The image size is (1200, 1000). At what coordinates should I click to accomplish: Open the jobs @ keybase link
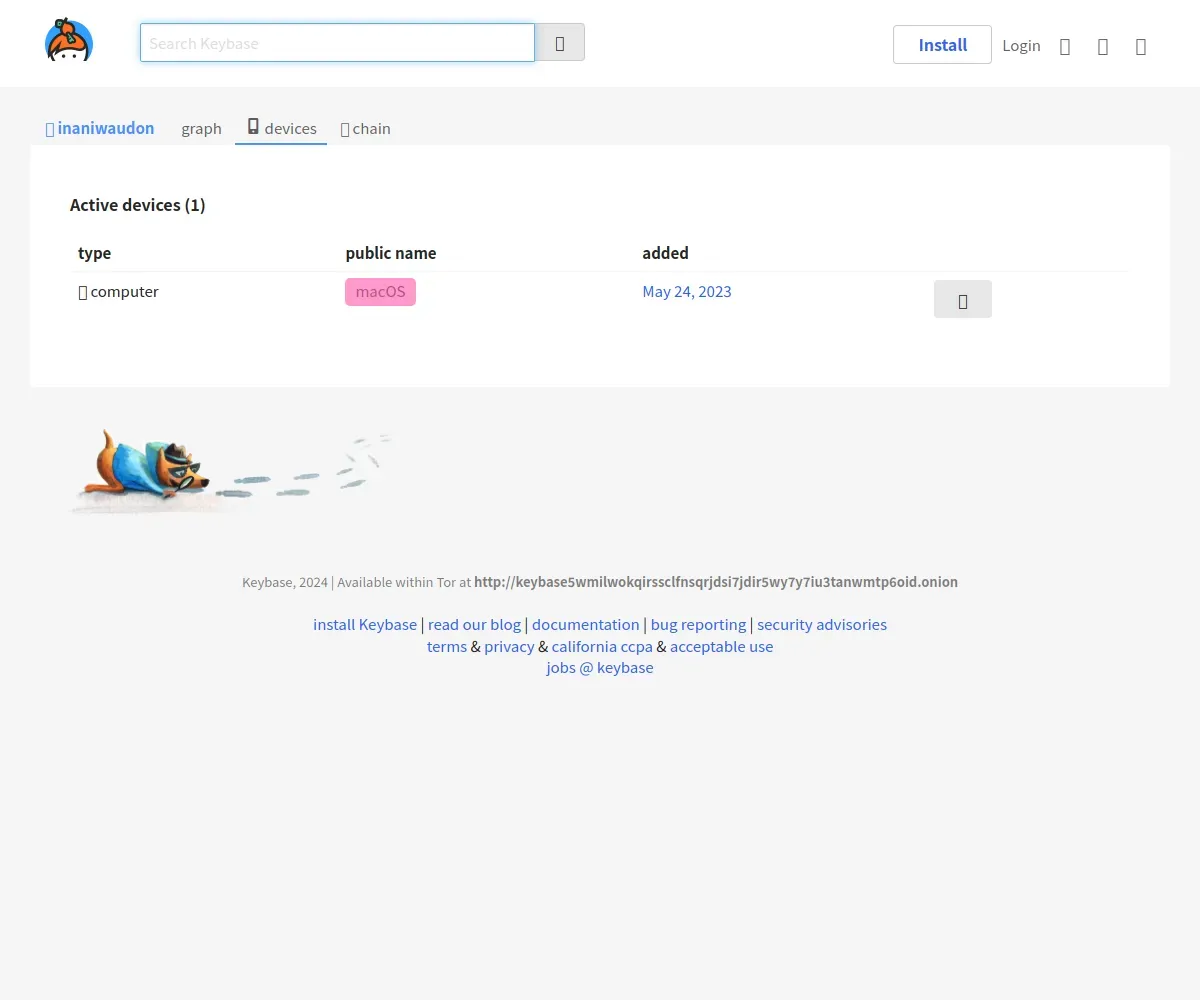coord(600,668)
